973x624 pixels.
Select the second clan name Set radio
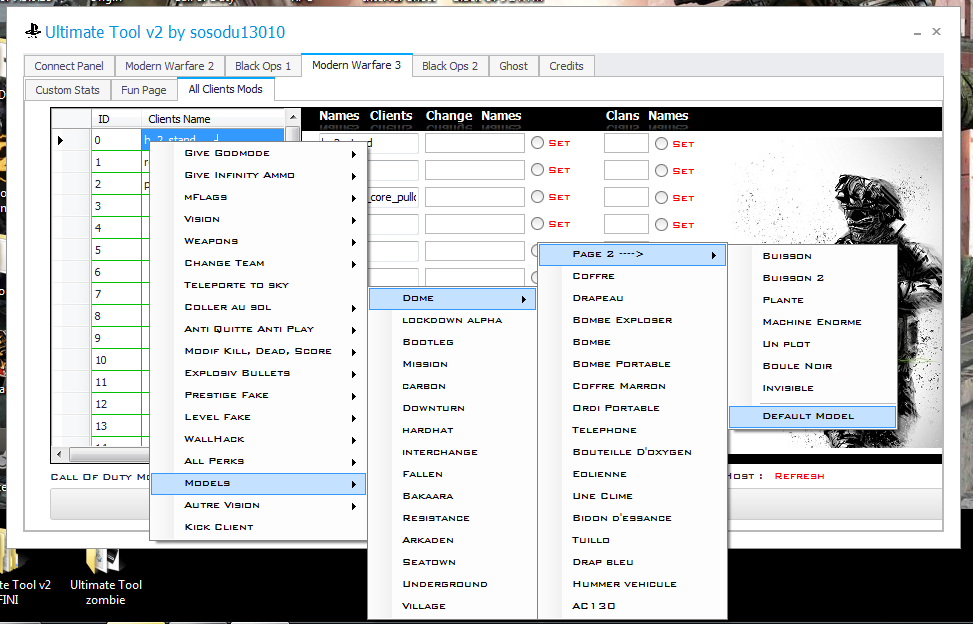coord(661,171)
